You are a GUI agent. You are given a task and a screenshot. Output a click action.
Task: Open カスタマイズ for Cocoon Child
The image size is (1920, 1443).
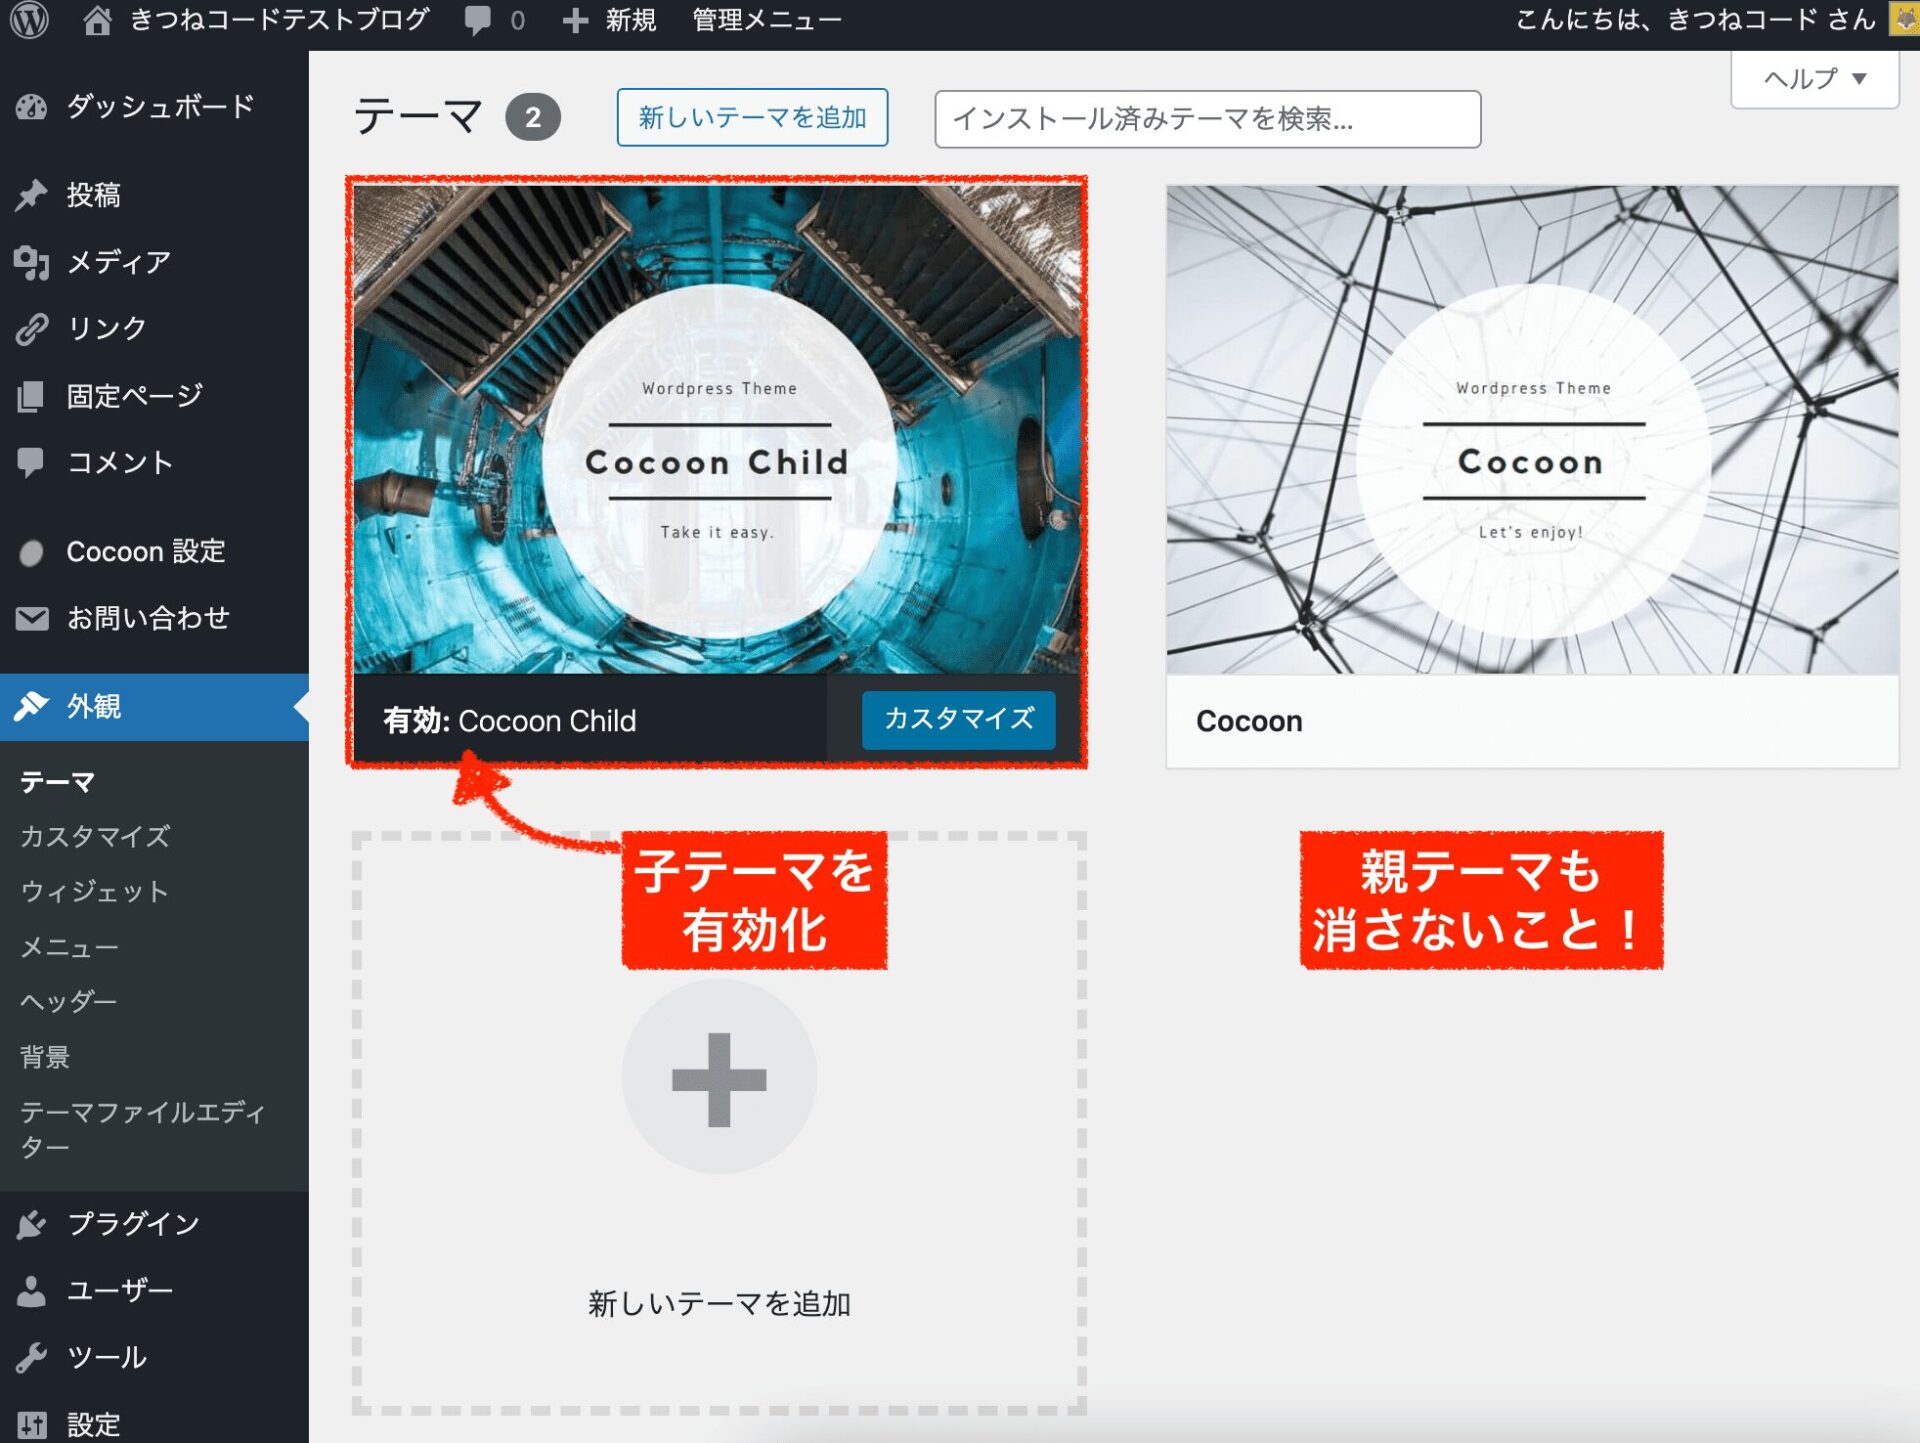[958, 719]
